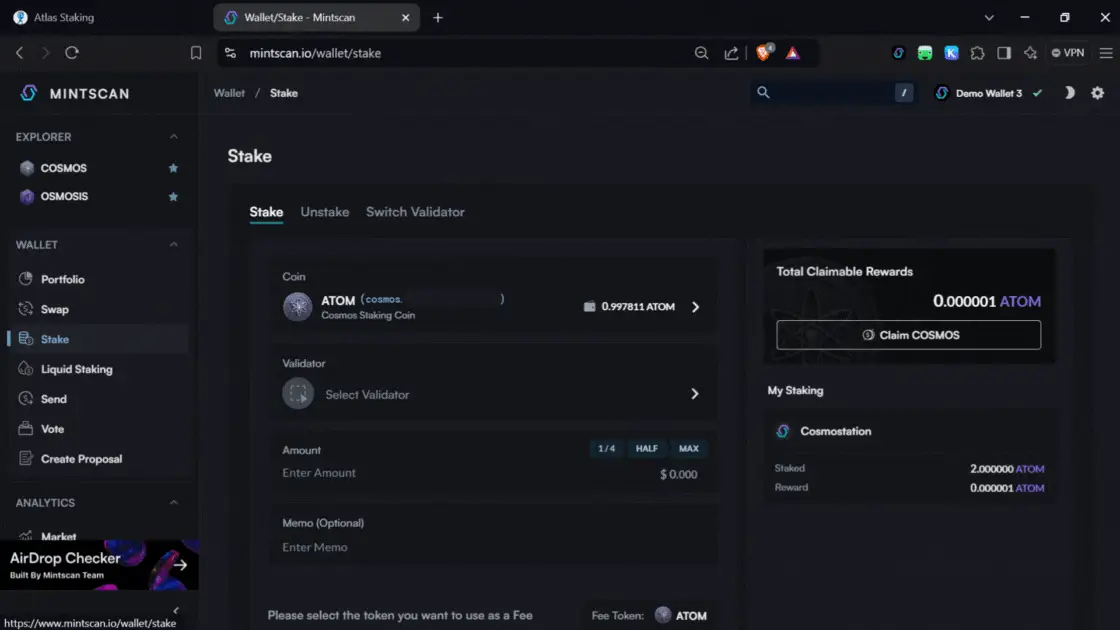Open the settings gear icon
The image size is (1120, 630).
[1097, 93]
